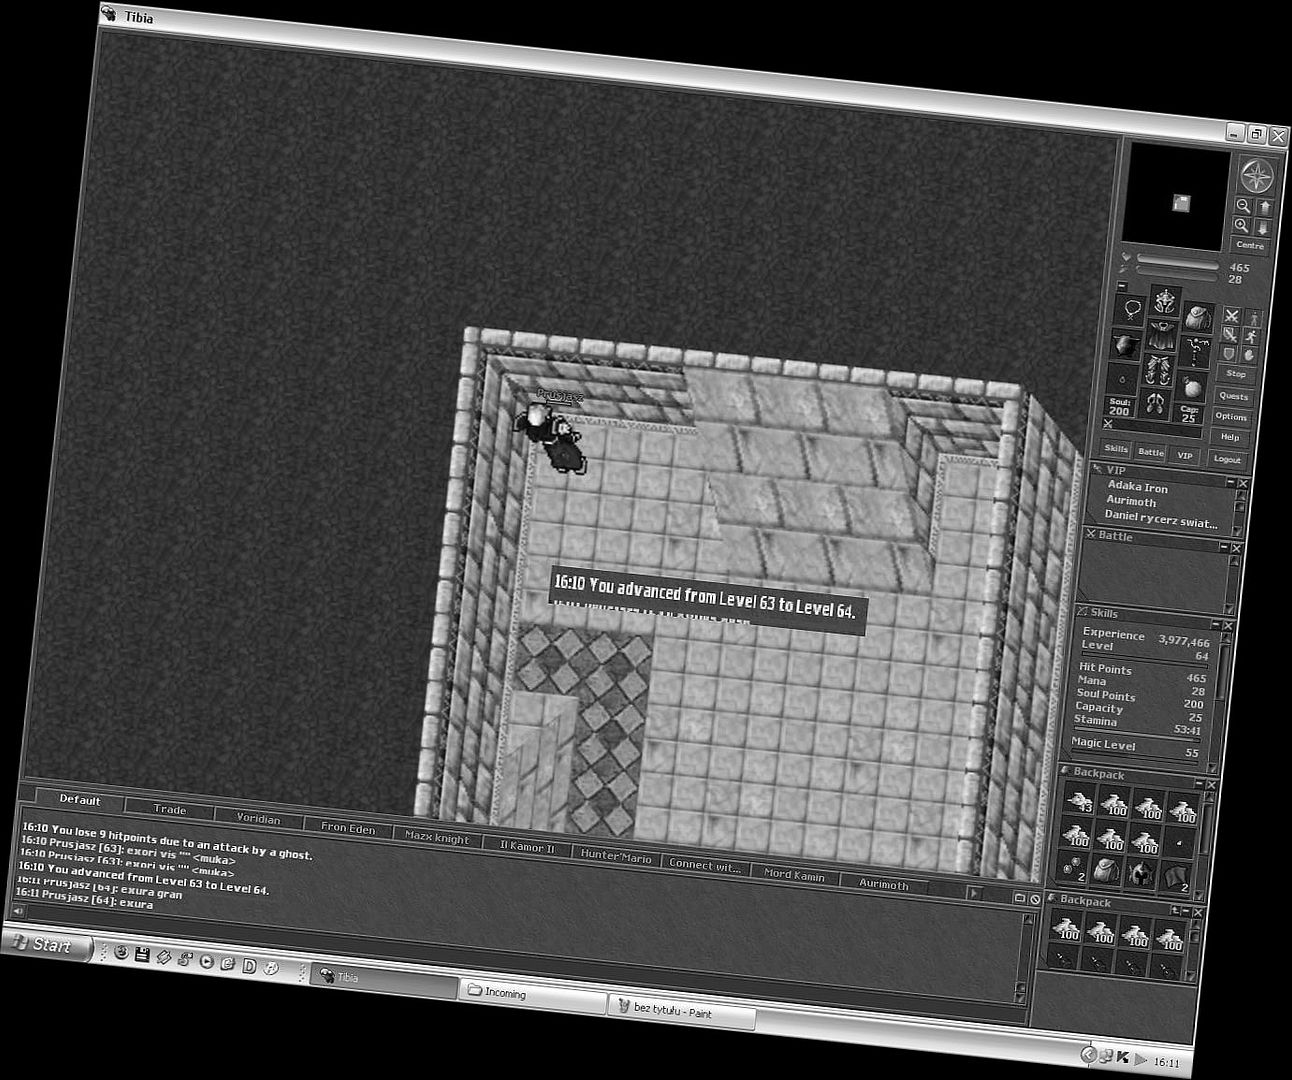This screenshot has height=1080, width=1292.
Task: Click the amulet necklace equipment slot
Action: point(1130,309)
